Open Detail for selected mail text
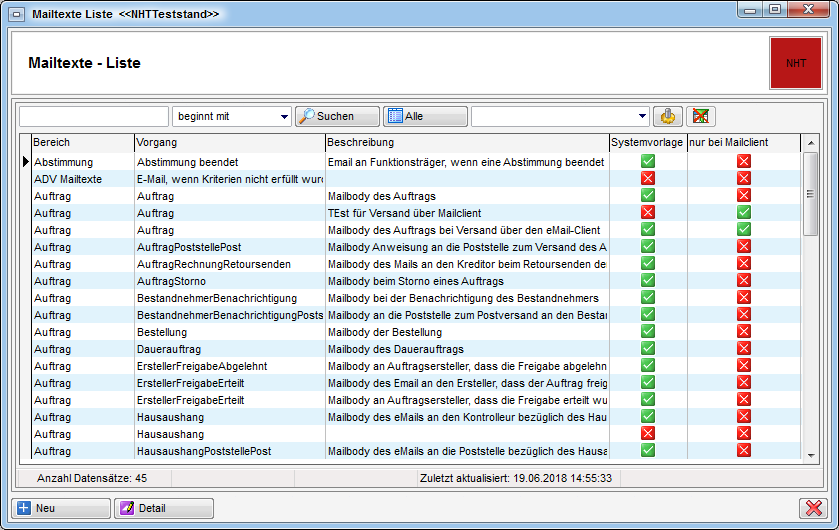The height and width of the screenshot is (530, 839). tap(163, 508)
